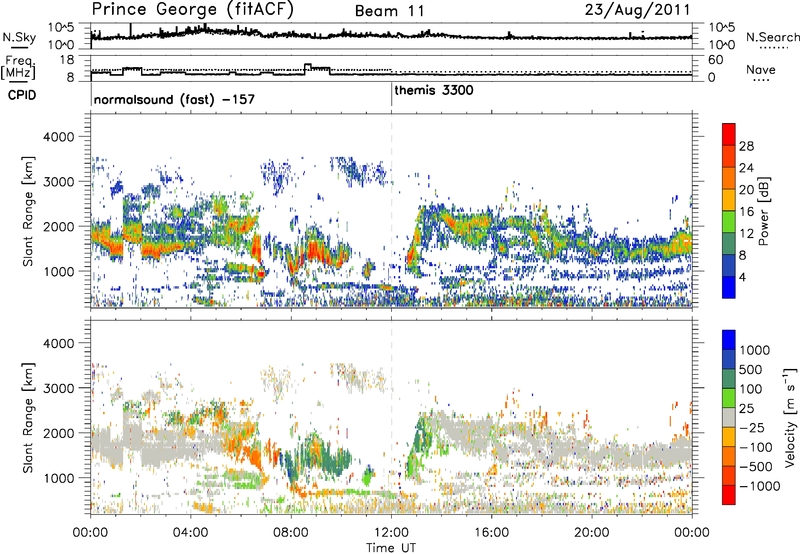Click the CPID change tick at 12:00
The width and height of the screenshot is (800, 554).
pyautogui.click(x=391, y=95)
